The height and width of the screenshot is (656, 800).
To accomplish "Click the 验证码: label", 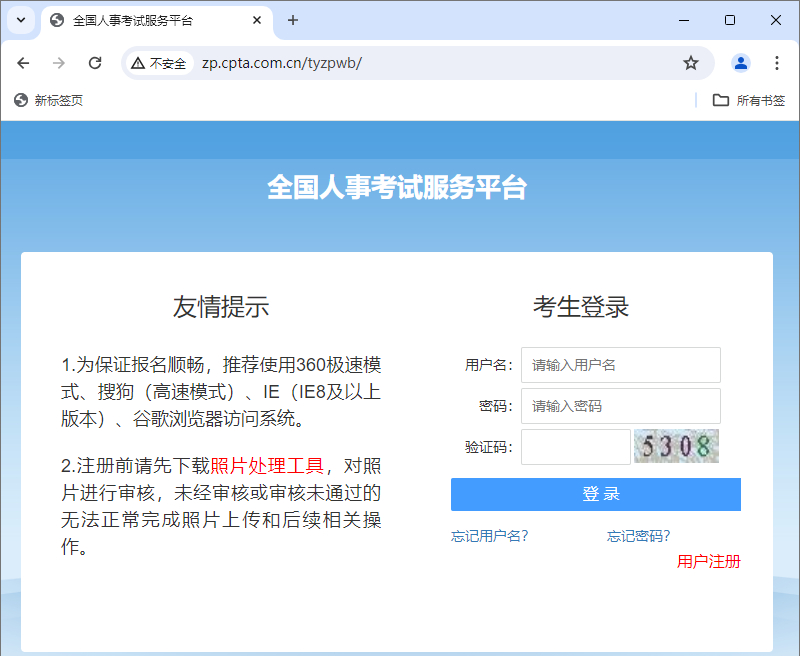I will (488, 447).
